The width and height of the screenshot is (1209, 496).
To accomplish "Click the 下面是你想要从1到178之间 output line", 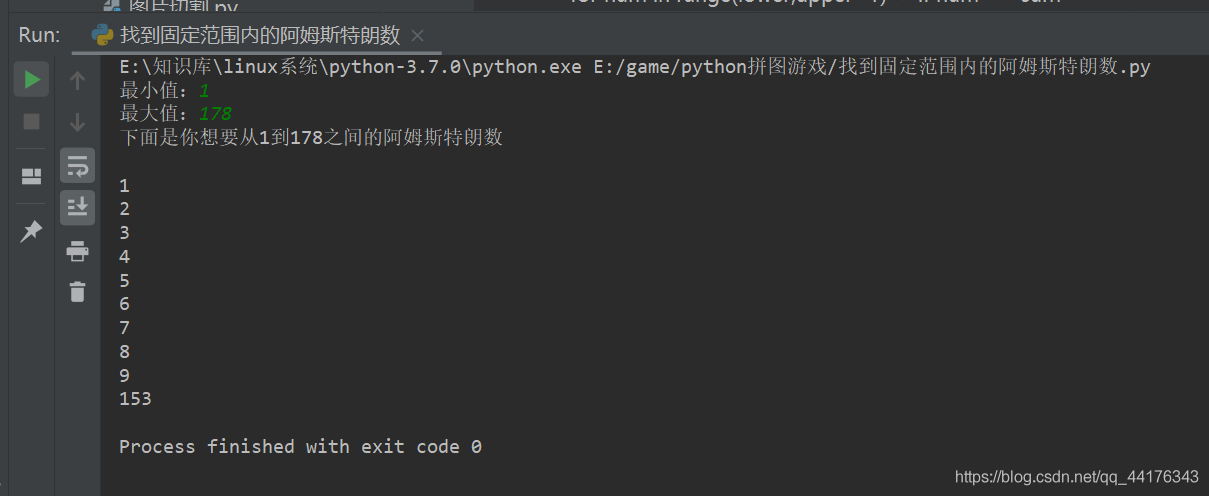I will 310,138.
